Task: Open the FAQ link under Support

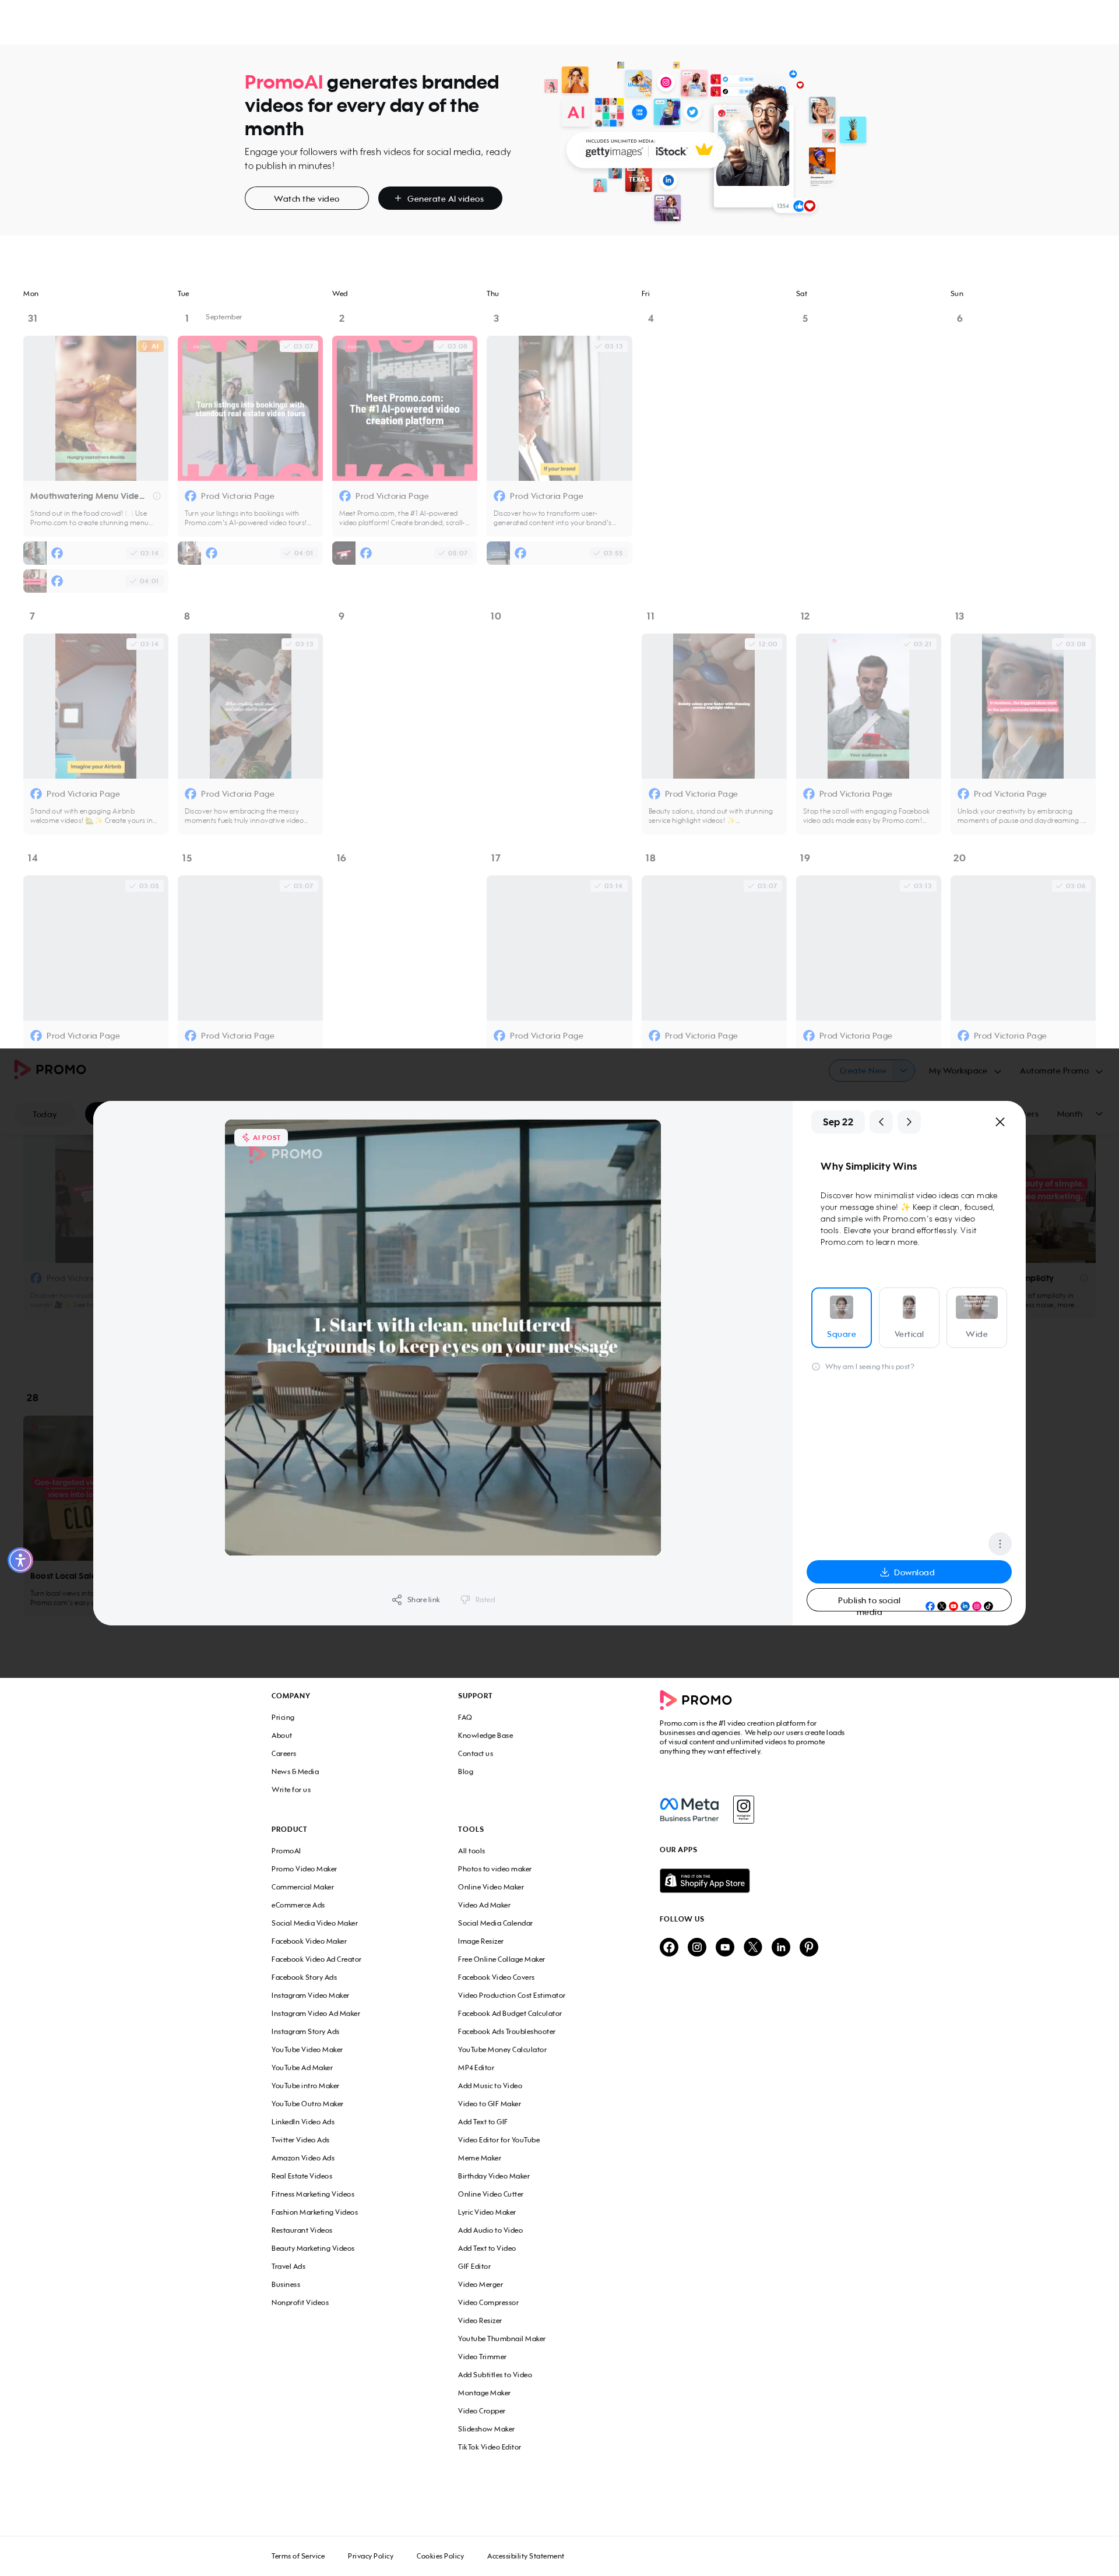Action: click(465, 1717)
